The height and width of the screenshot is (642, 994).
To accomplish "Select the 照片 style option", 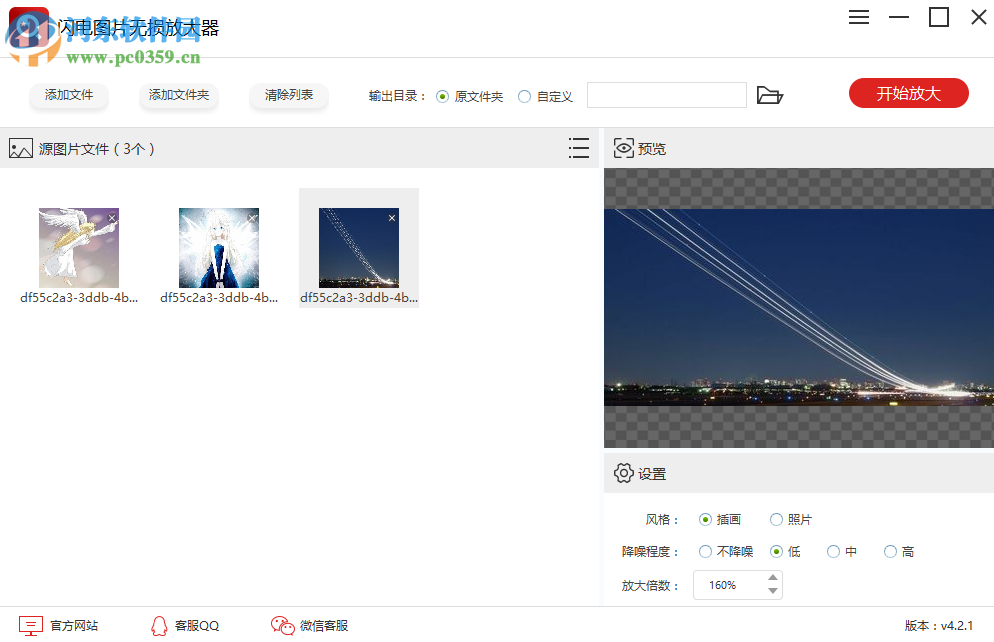I will [776, 519].
